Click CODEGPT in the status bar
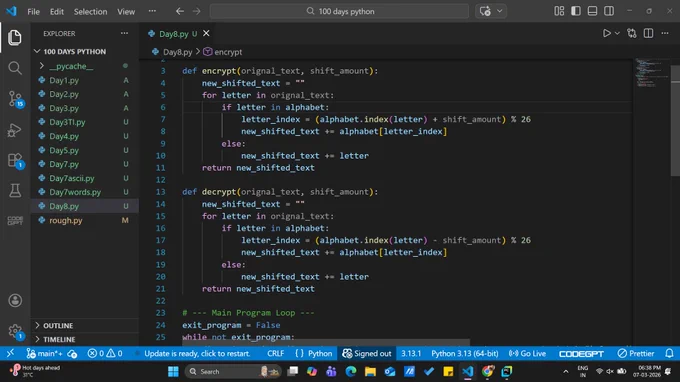The width and height of the screenshot is (680, 382). (581, 354)
